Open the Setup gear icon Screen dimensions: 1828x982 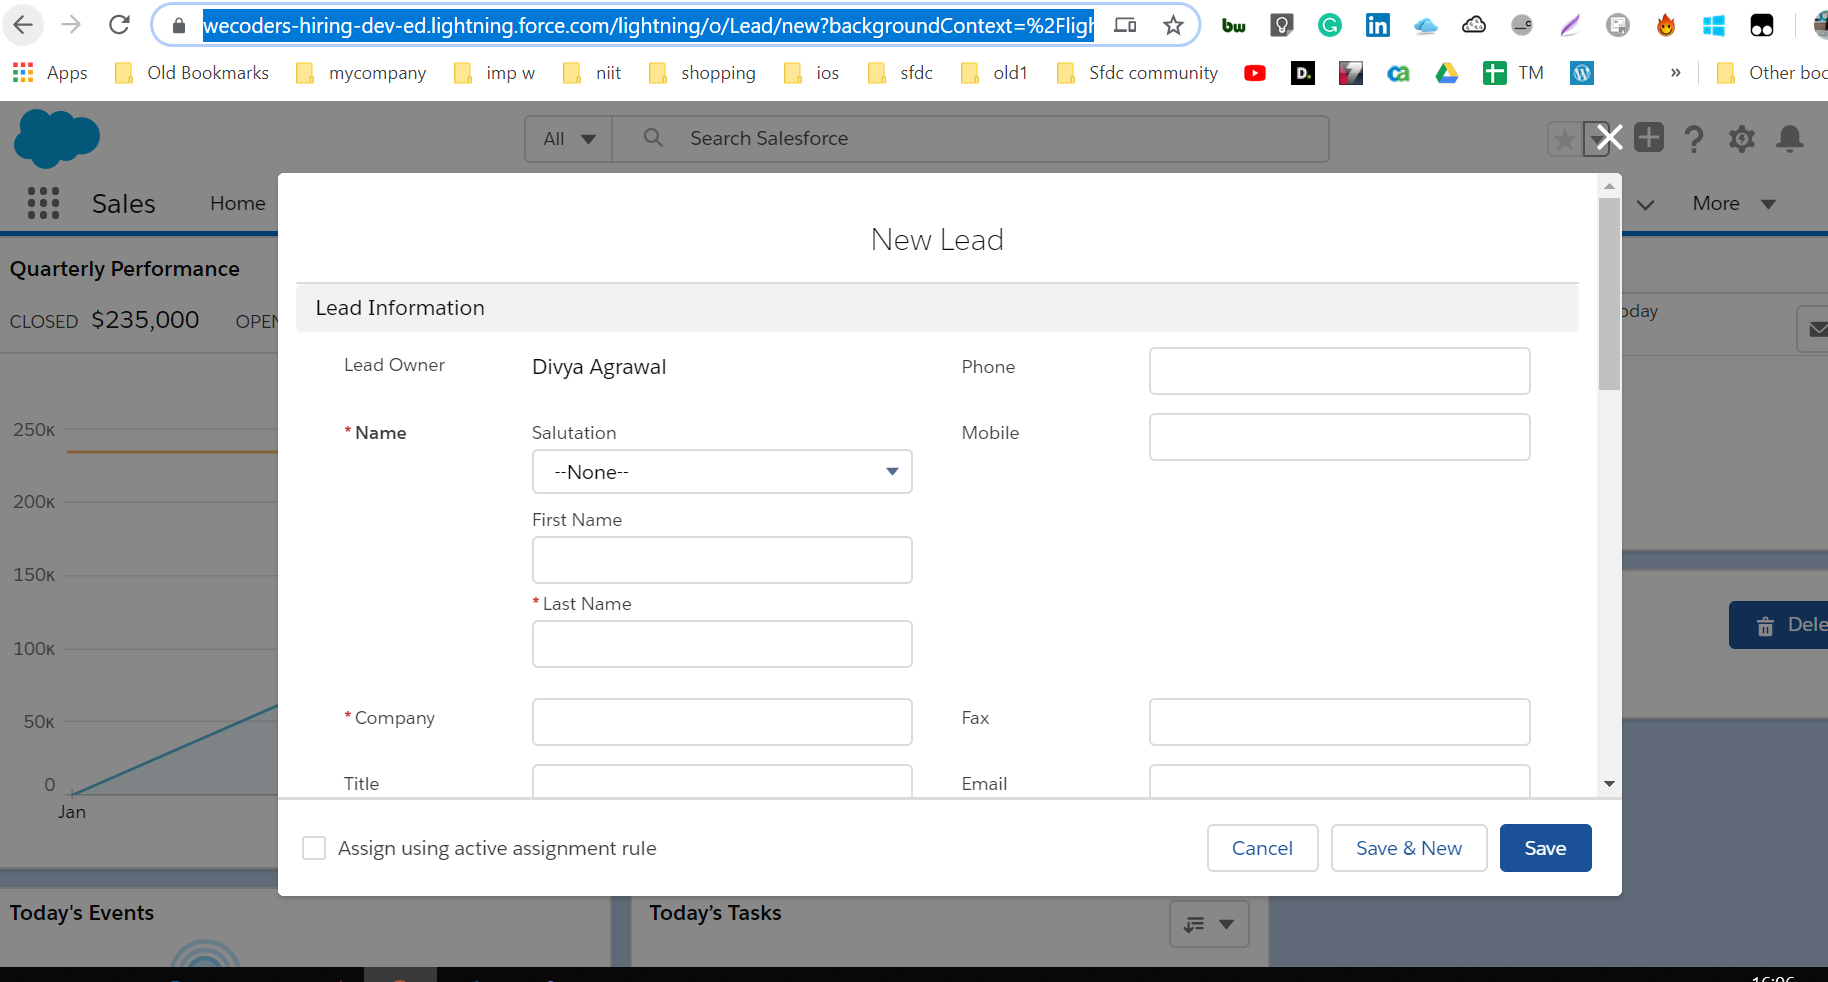(1741, 139)
